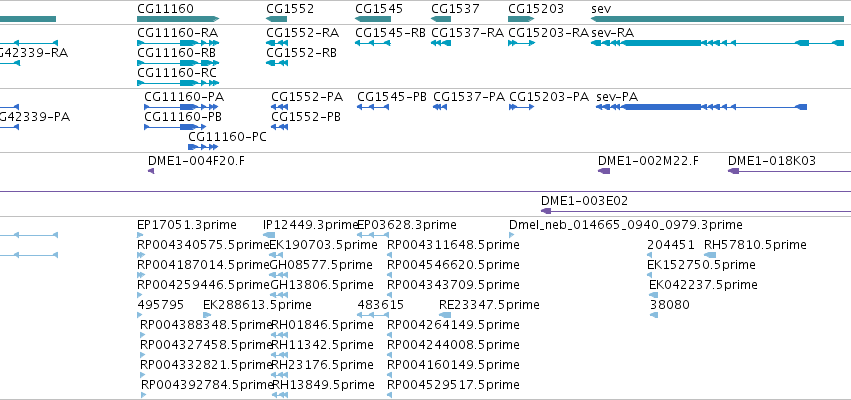851x400 pixels.
Task: Click the GH13806.5prime label
Action: tap(322, 285)
